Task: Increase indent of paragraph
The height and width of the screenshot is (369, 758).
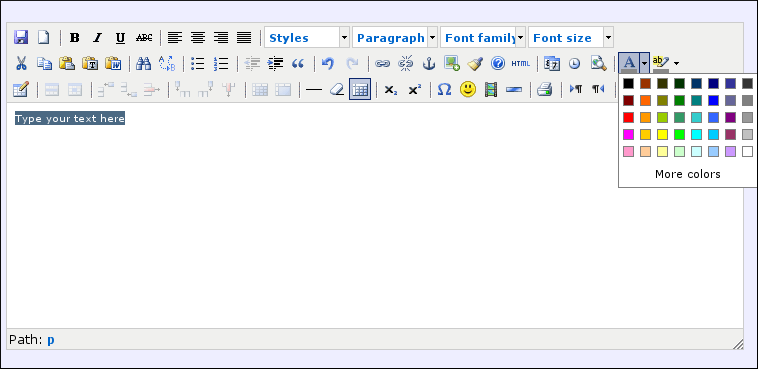Action: click(276, 63)
